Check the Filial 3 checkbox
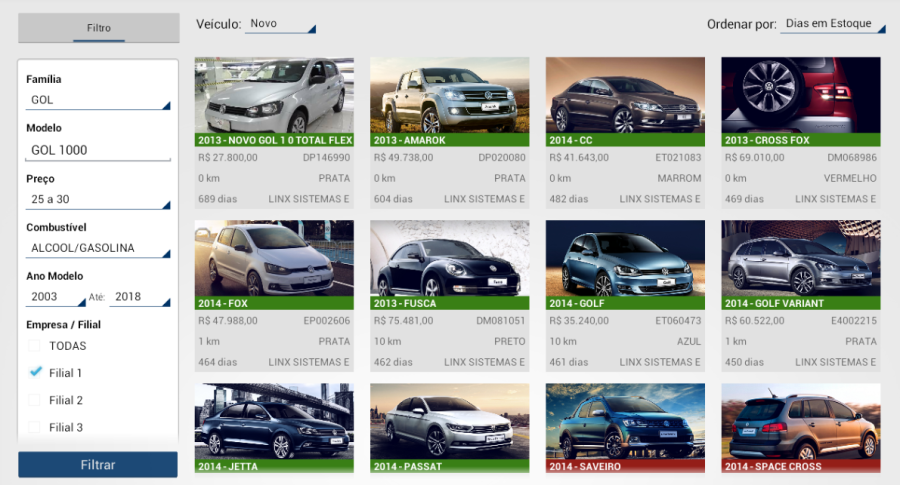The width and height of the screenshot is (900, 485). pos(34,427)
